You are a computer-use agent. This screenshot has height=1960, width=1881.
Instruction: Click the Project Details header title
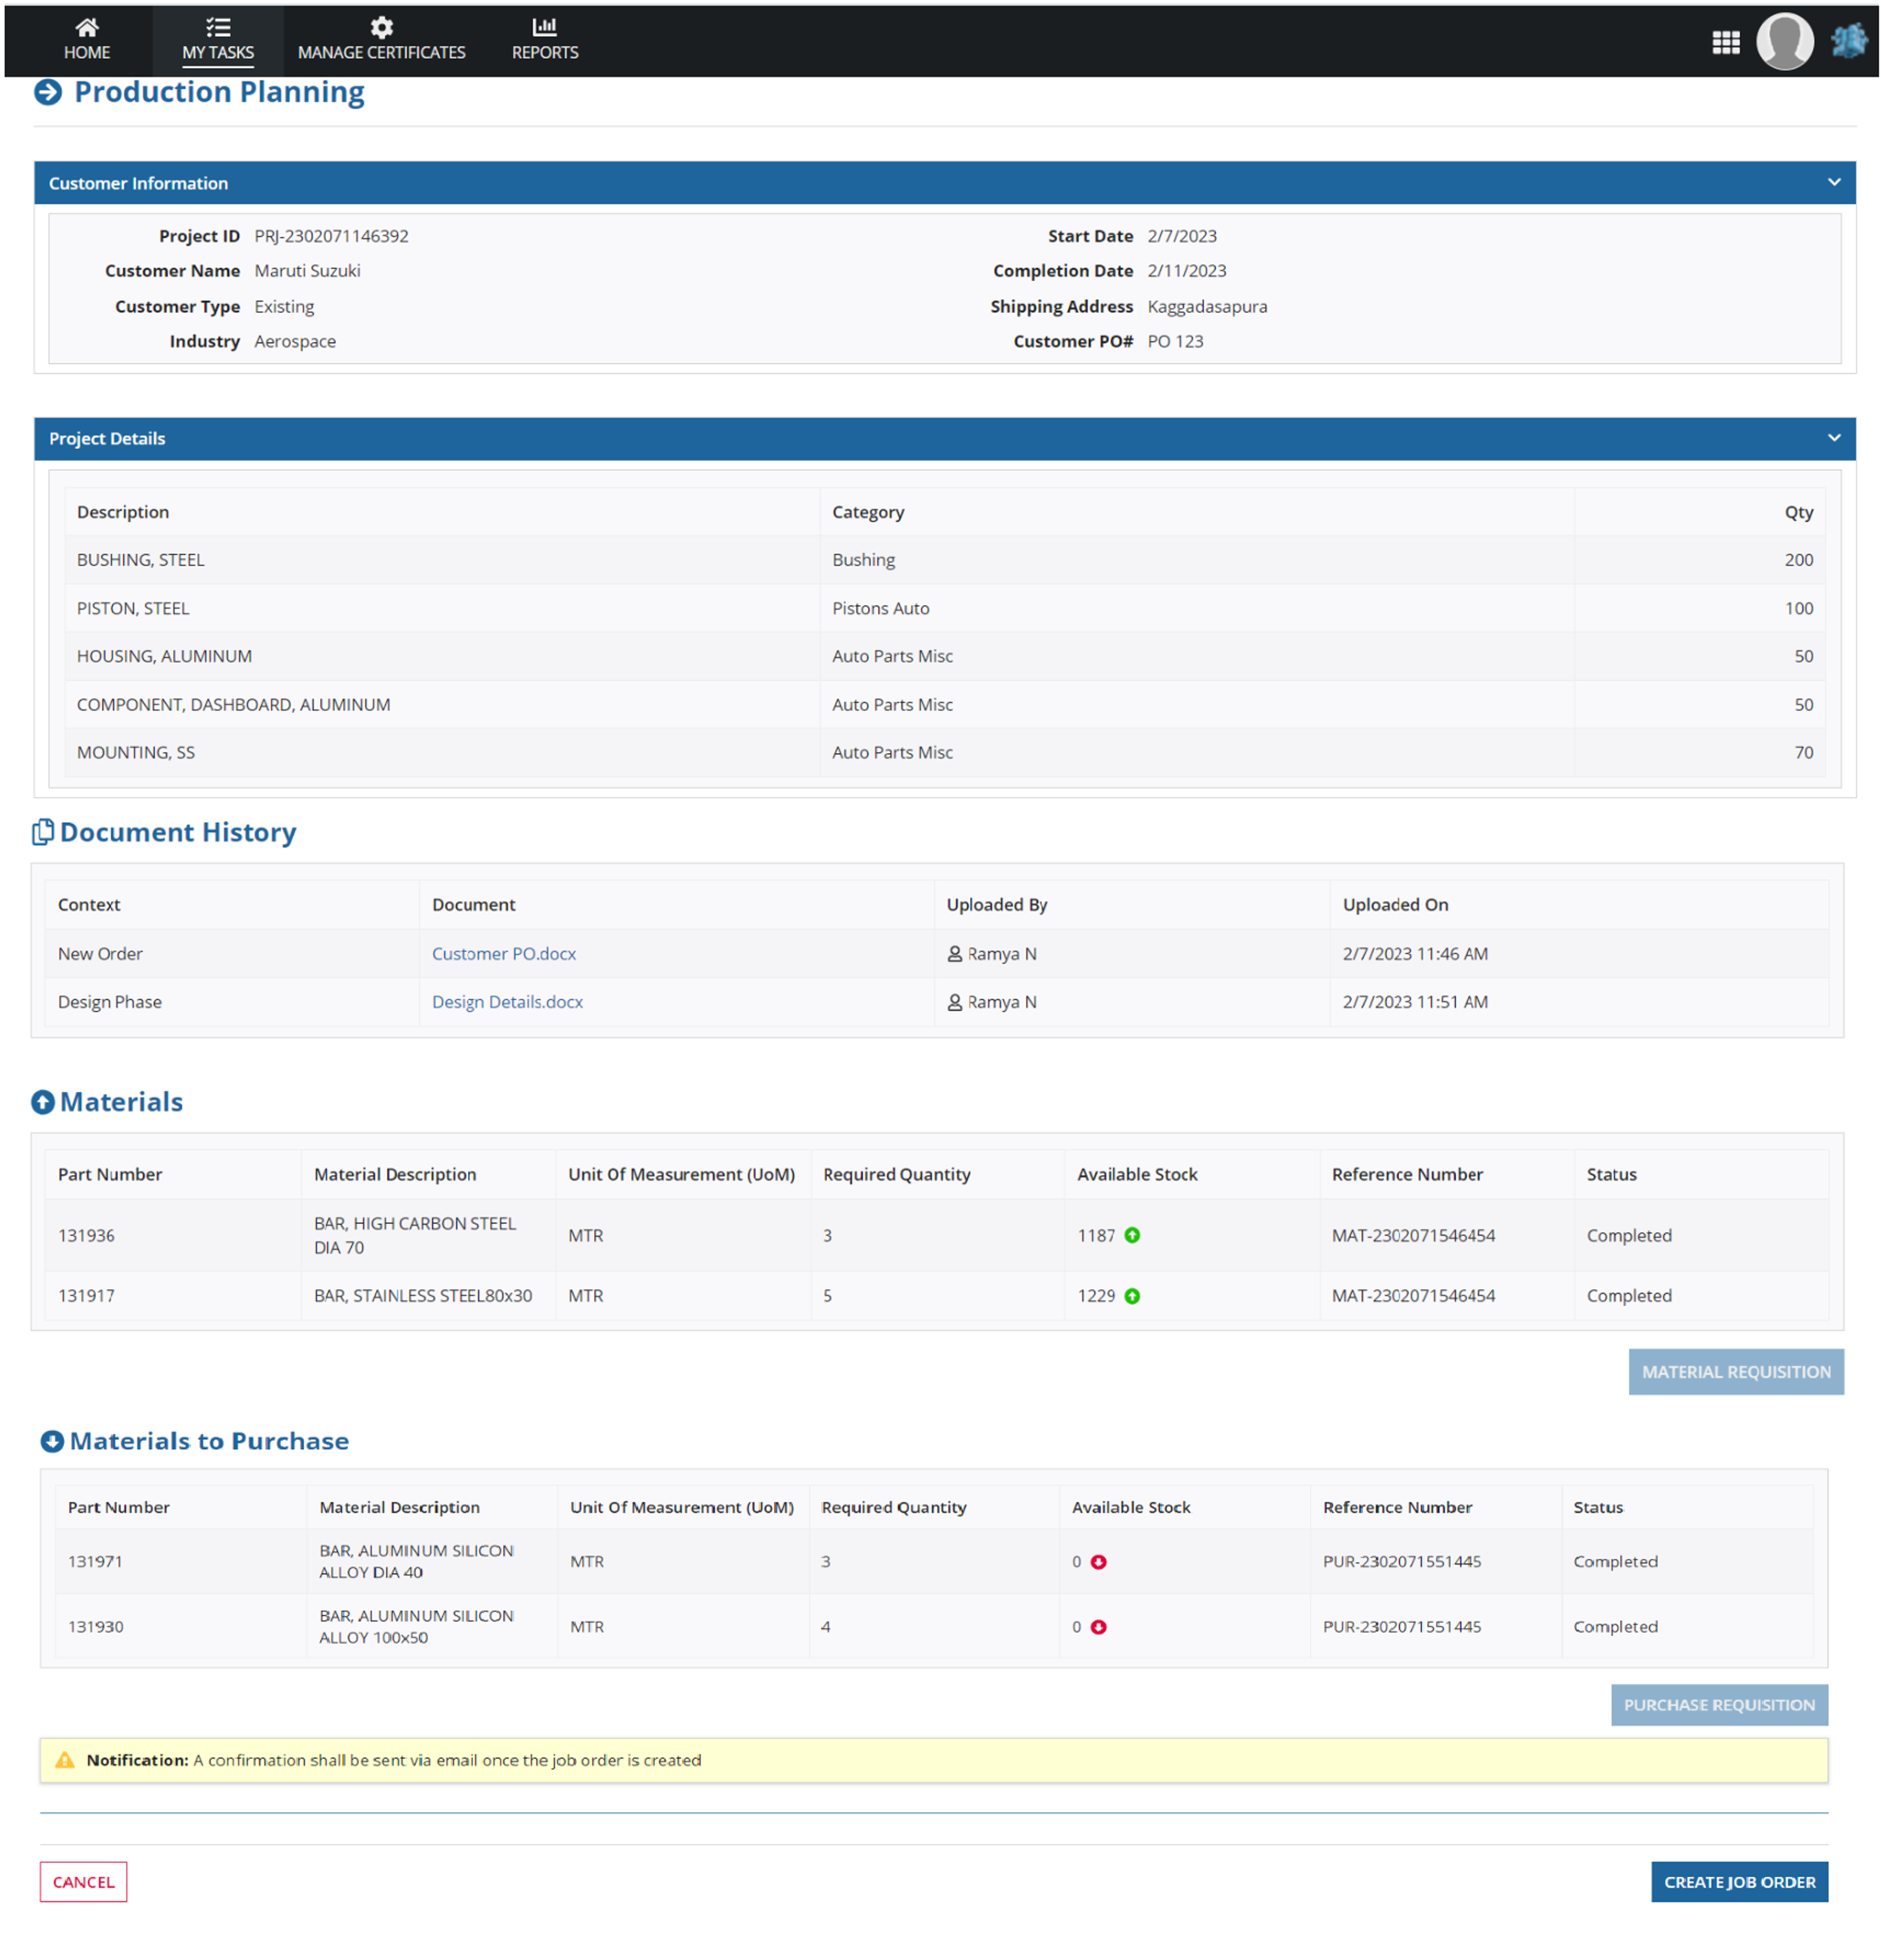(x=107, y=439)
